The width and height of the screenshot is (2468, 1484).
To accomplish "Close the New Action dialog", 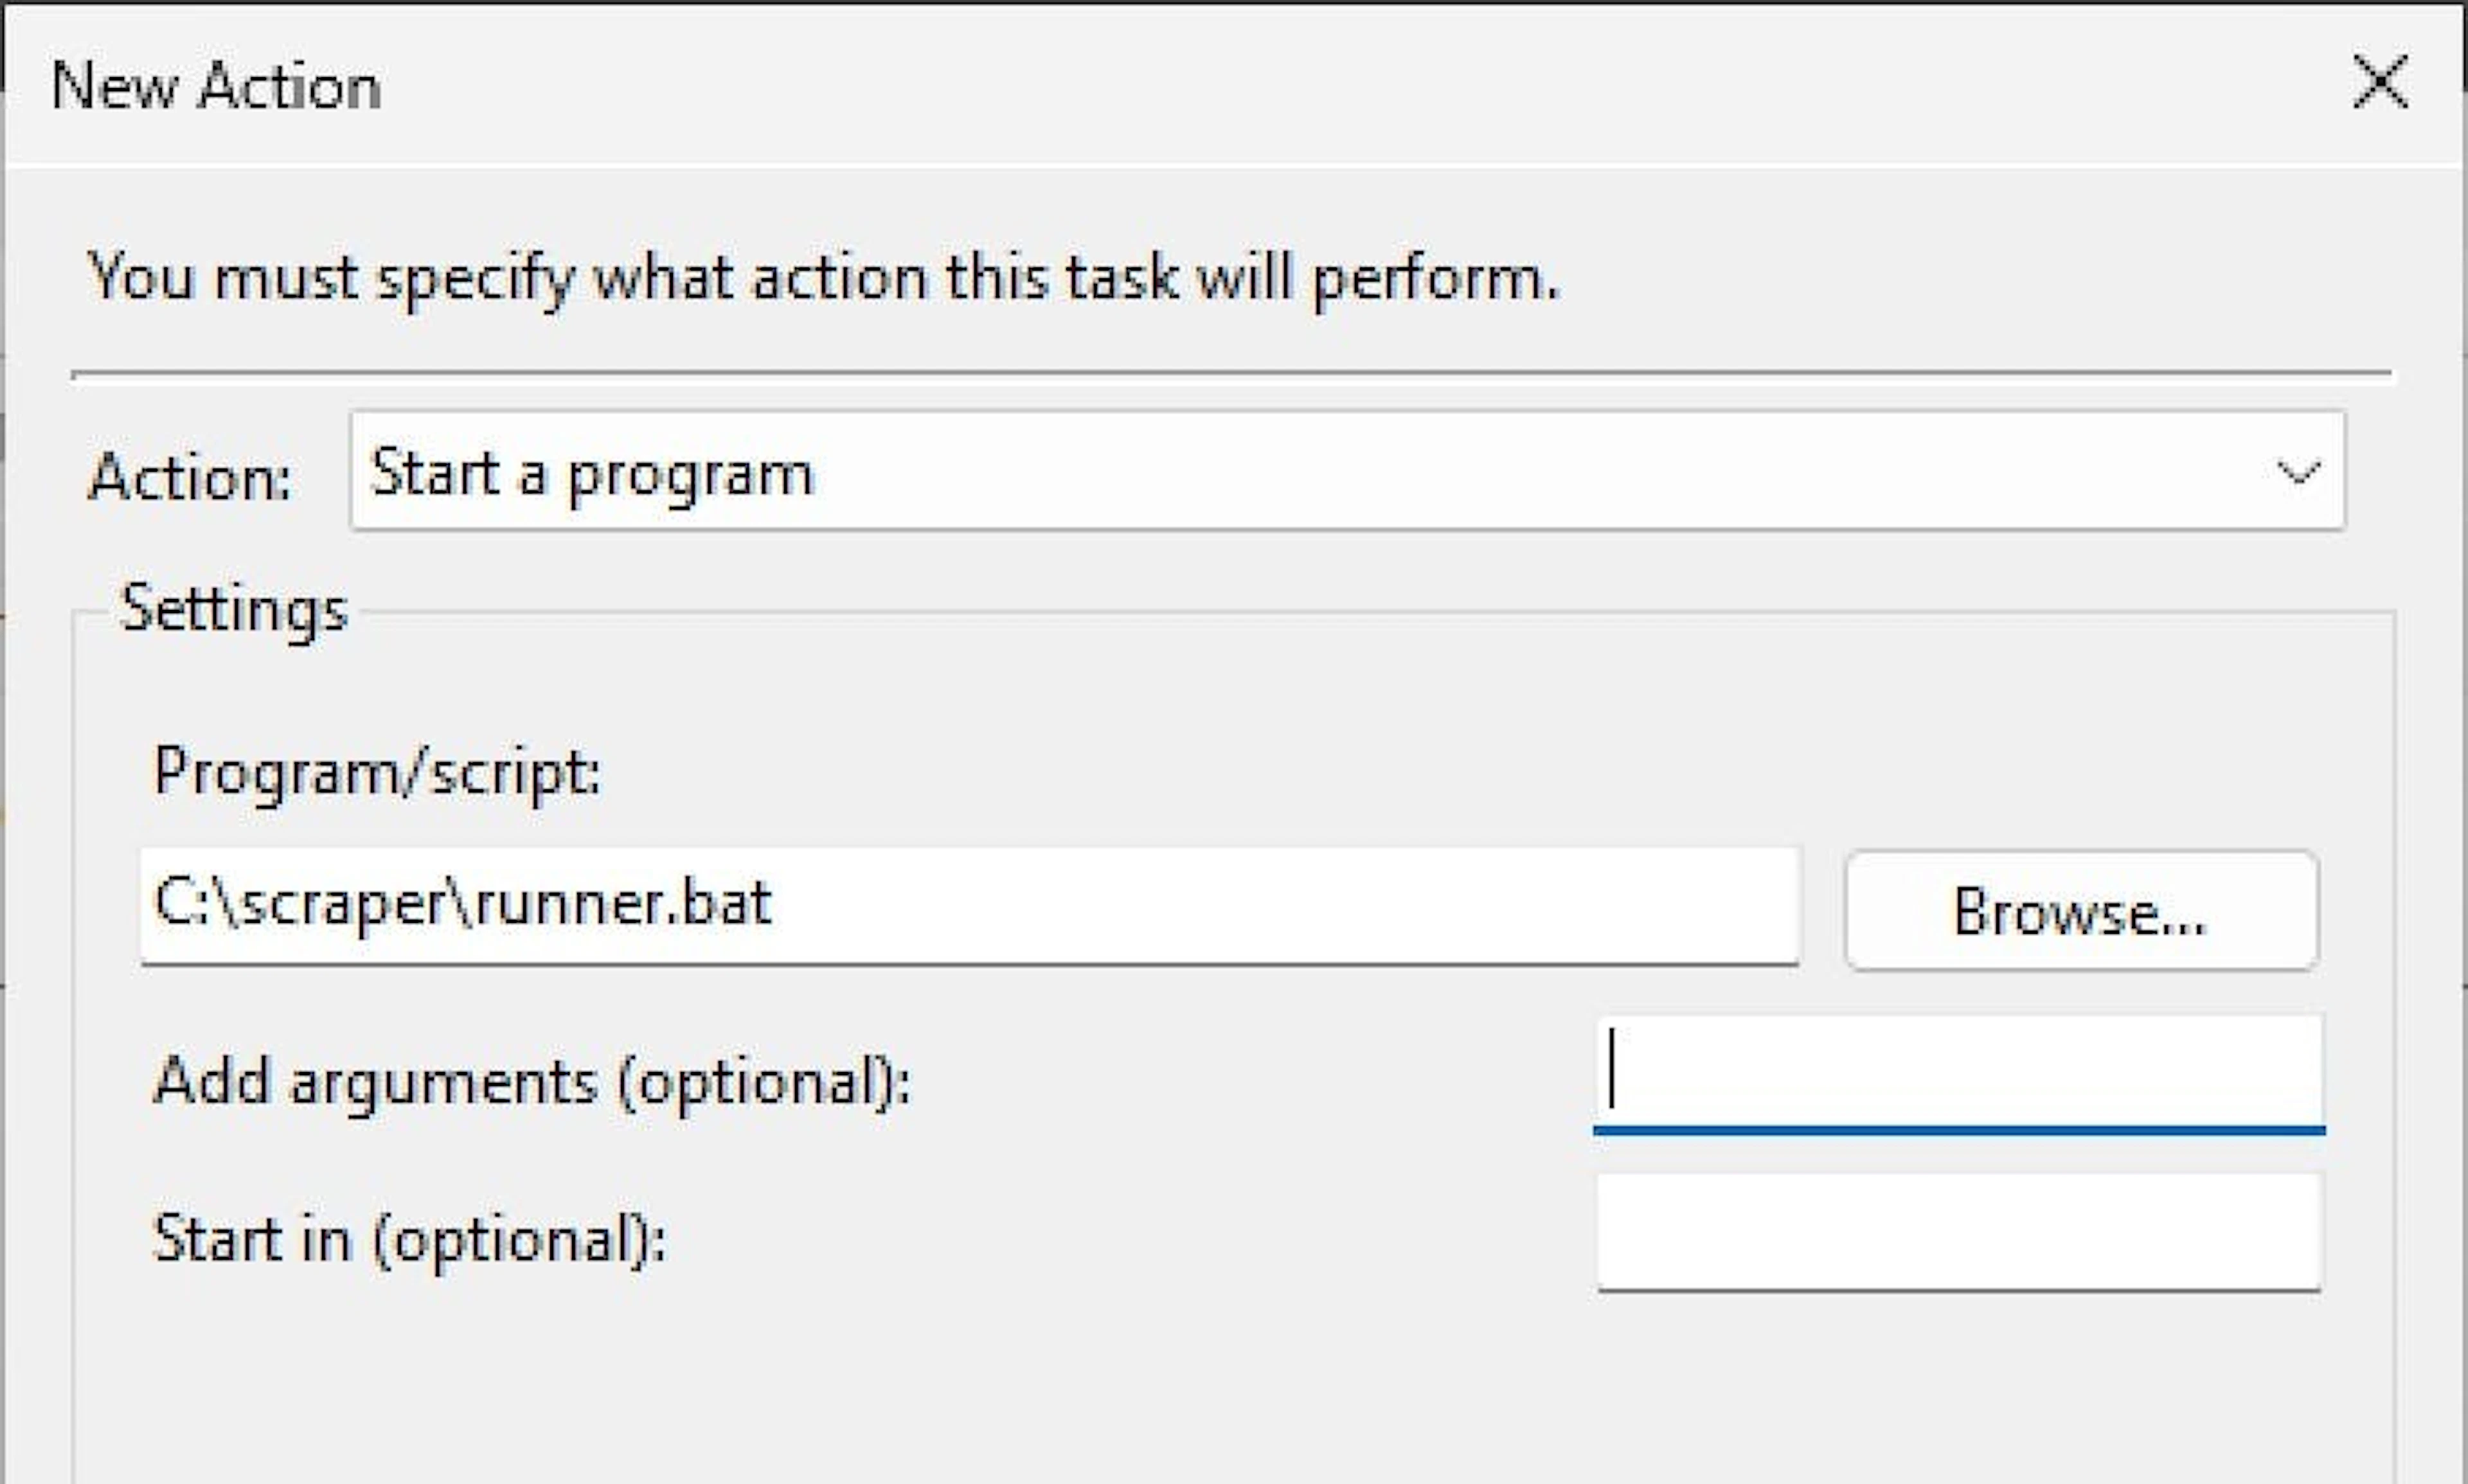I will 2380,82.
